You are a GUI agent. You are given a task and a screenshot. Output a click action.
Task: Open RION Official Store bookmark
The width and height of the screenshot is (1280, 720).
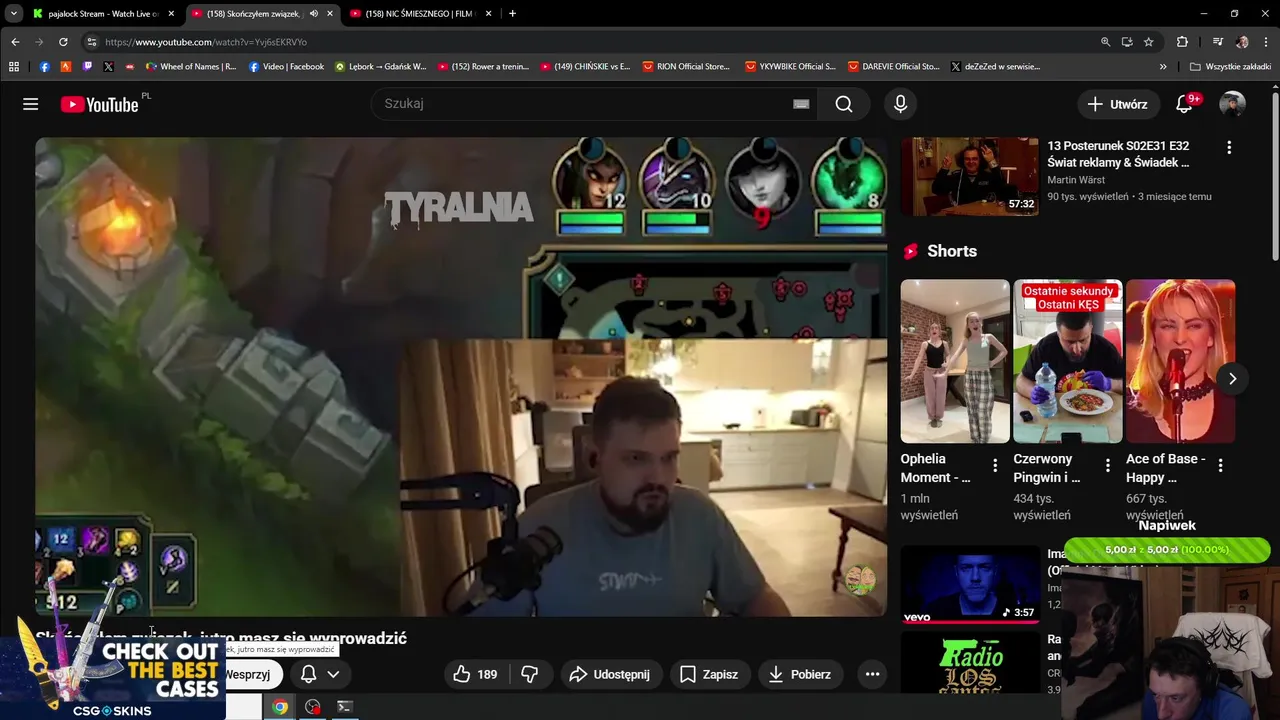pos(686,67)
